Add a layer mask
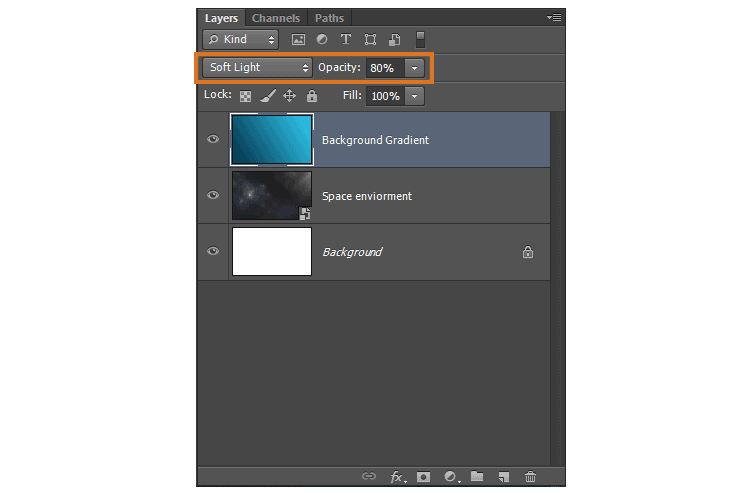740x493 pixels. [x=423, y=477]
